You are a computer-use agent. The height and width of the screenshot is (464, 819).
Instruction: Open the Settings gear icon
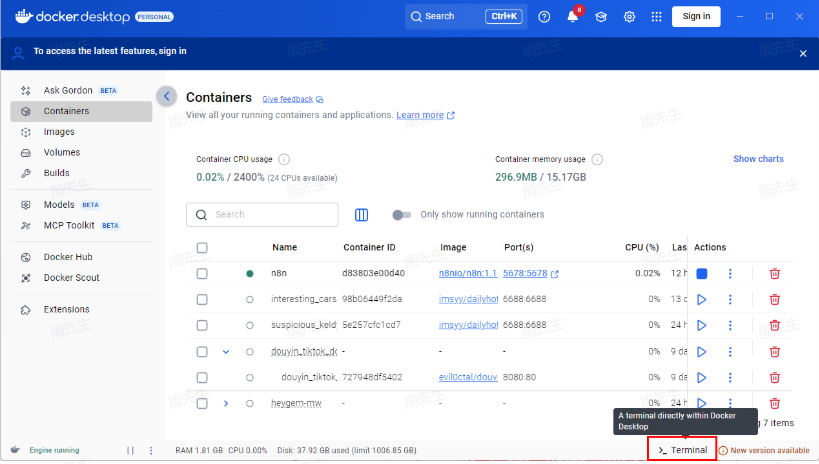pyautogui.click(x=629, y=17)
